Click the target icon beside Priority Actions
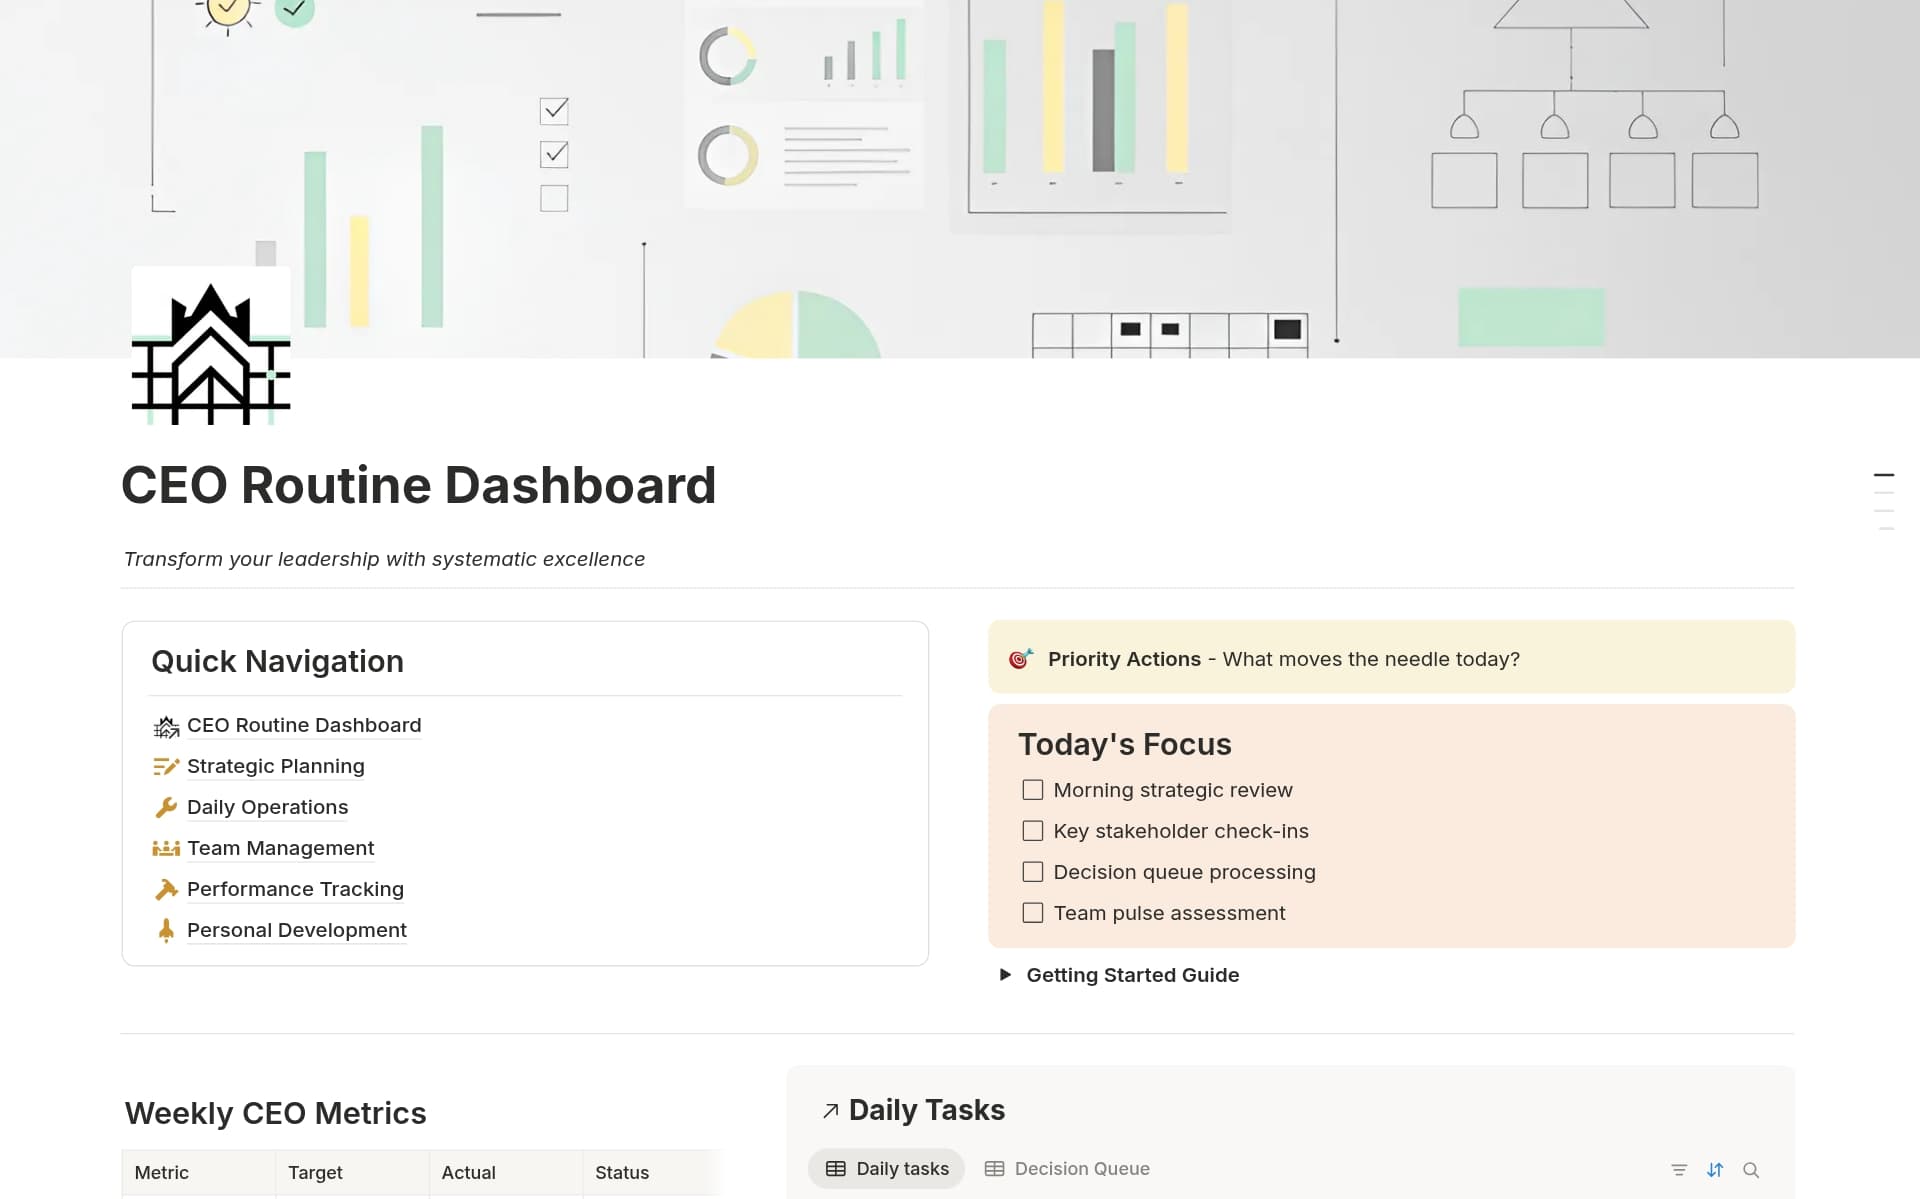The height and width of the screenshot is (1199, 1920). pos(1022,659)
